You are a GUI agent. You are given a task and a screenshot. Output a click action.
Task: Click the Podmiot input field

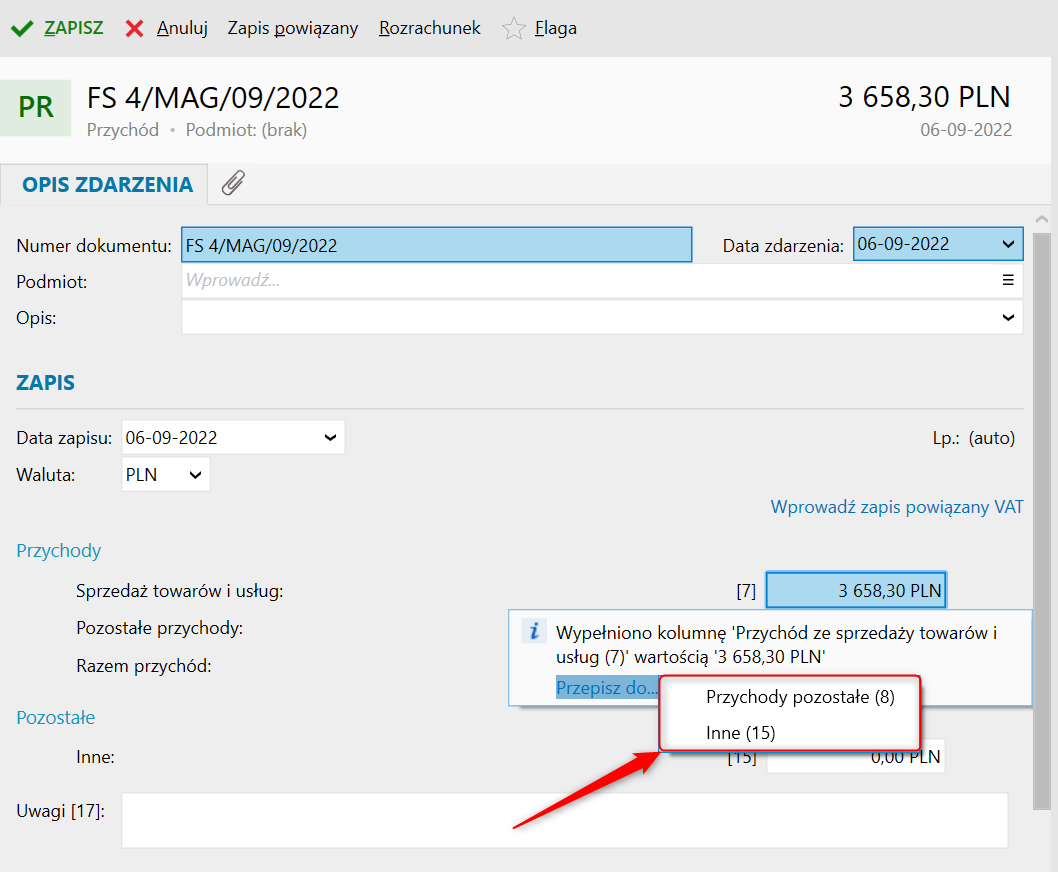(602, 280)
